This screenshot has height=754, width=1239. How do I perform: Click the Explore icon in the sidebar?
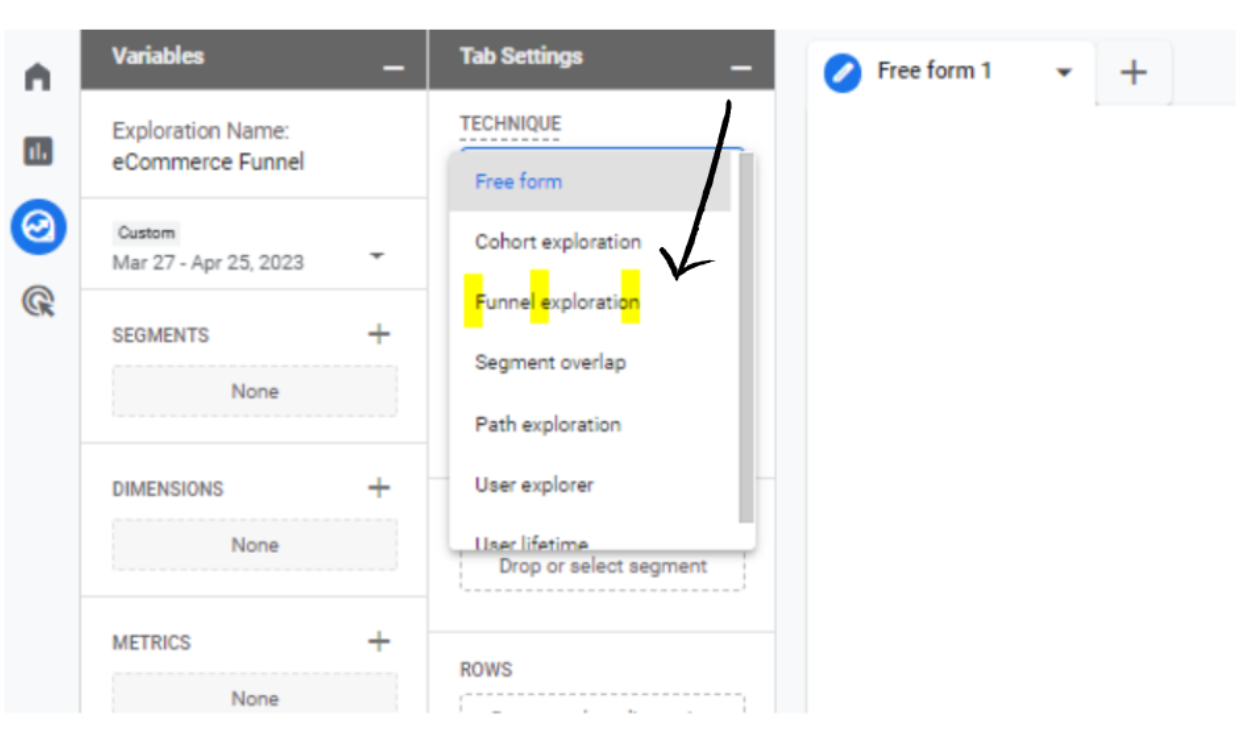[37, 227]
